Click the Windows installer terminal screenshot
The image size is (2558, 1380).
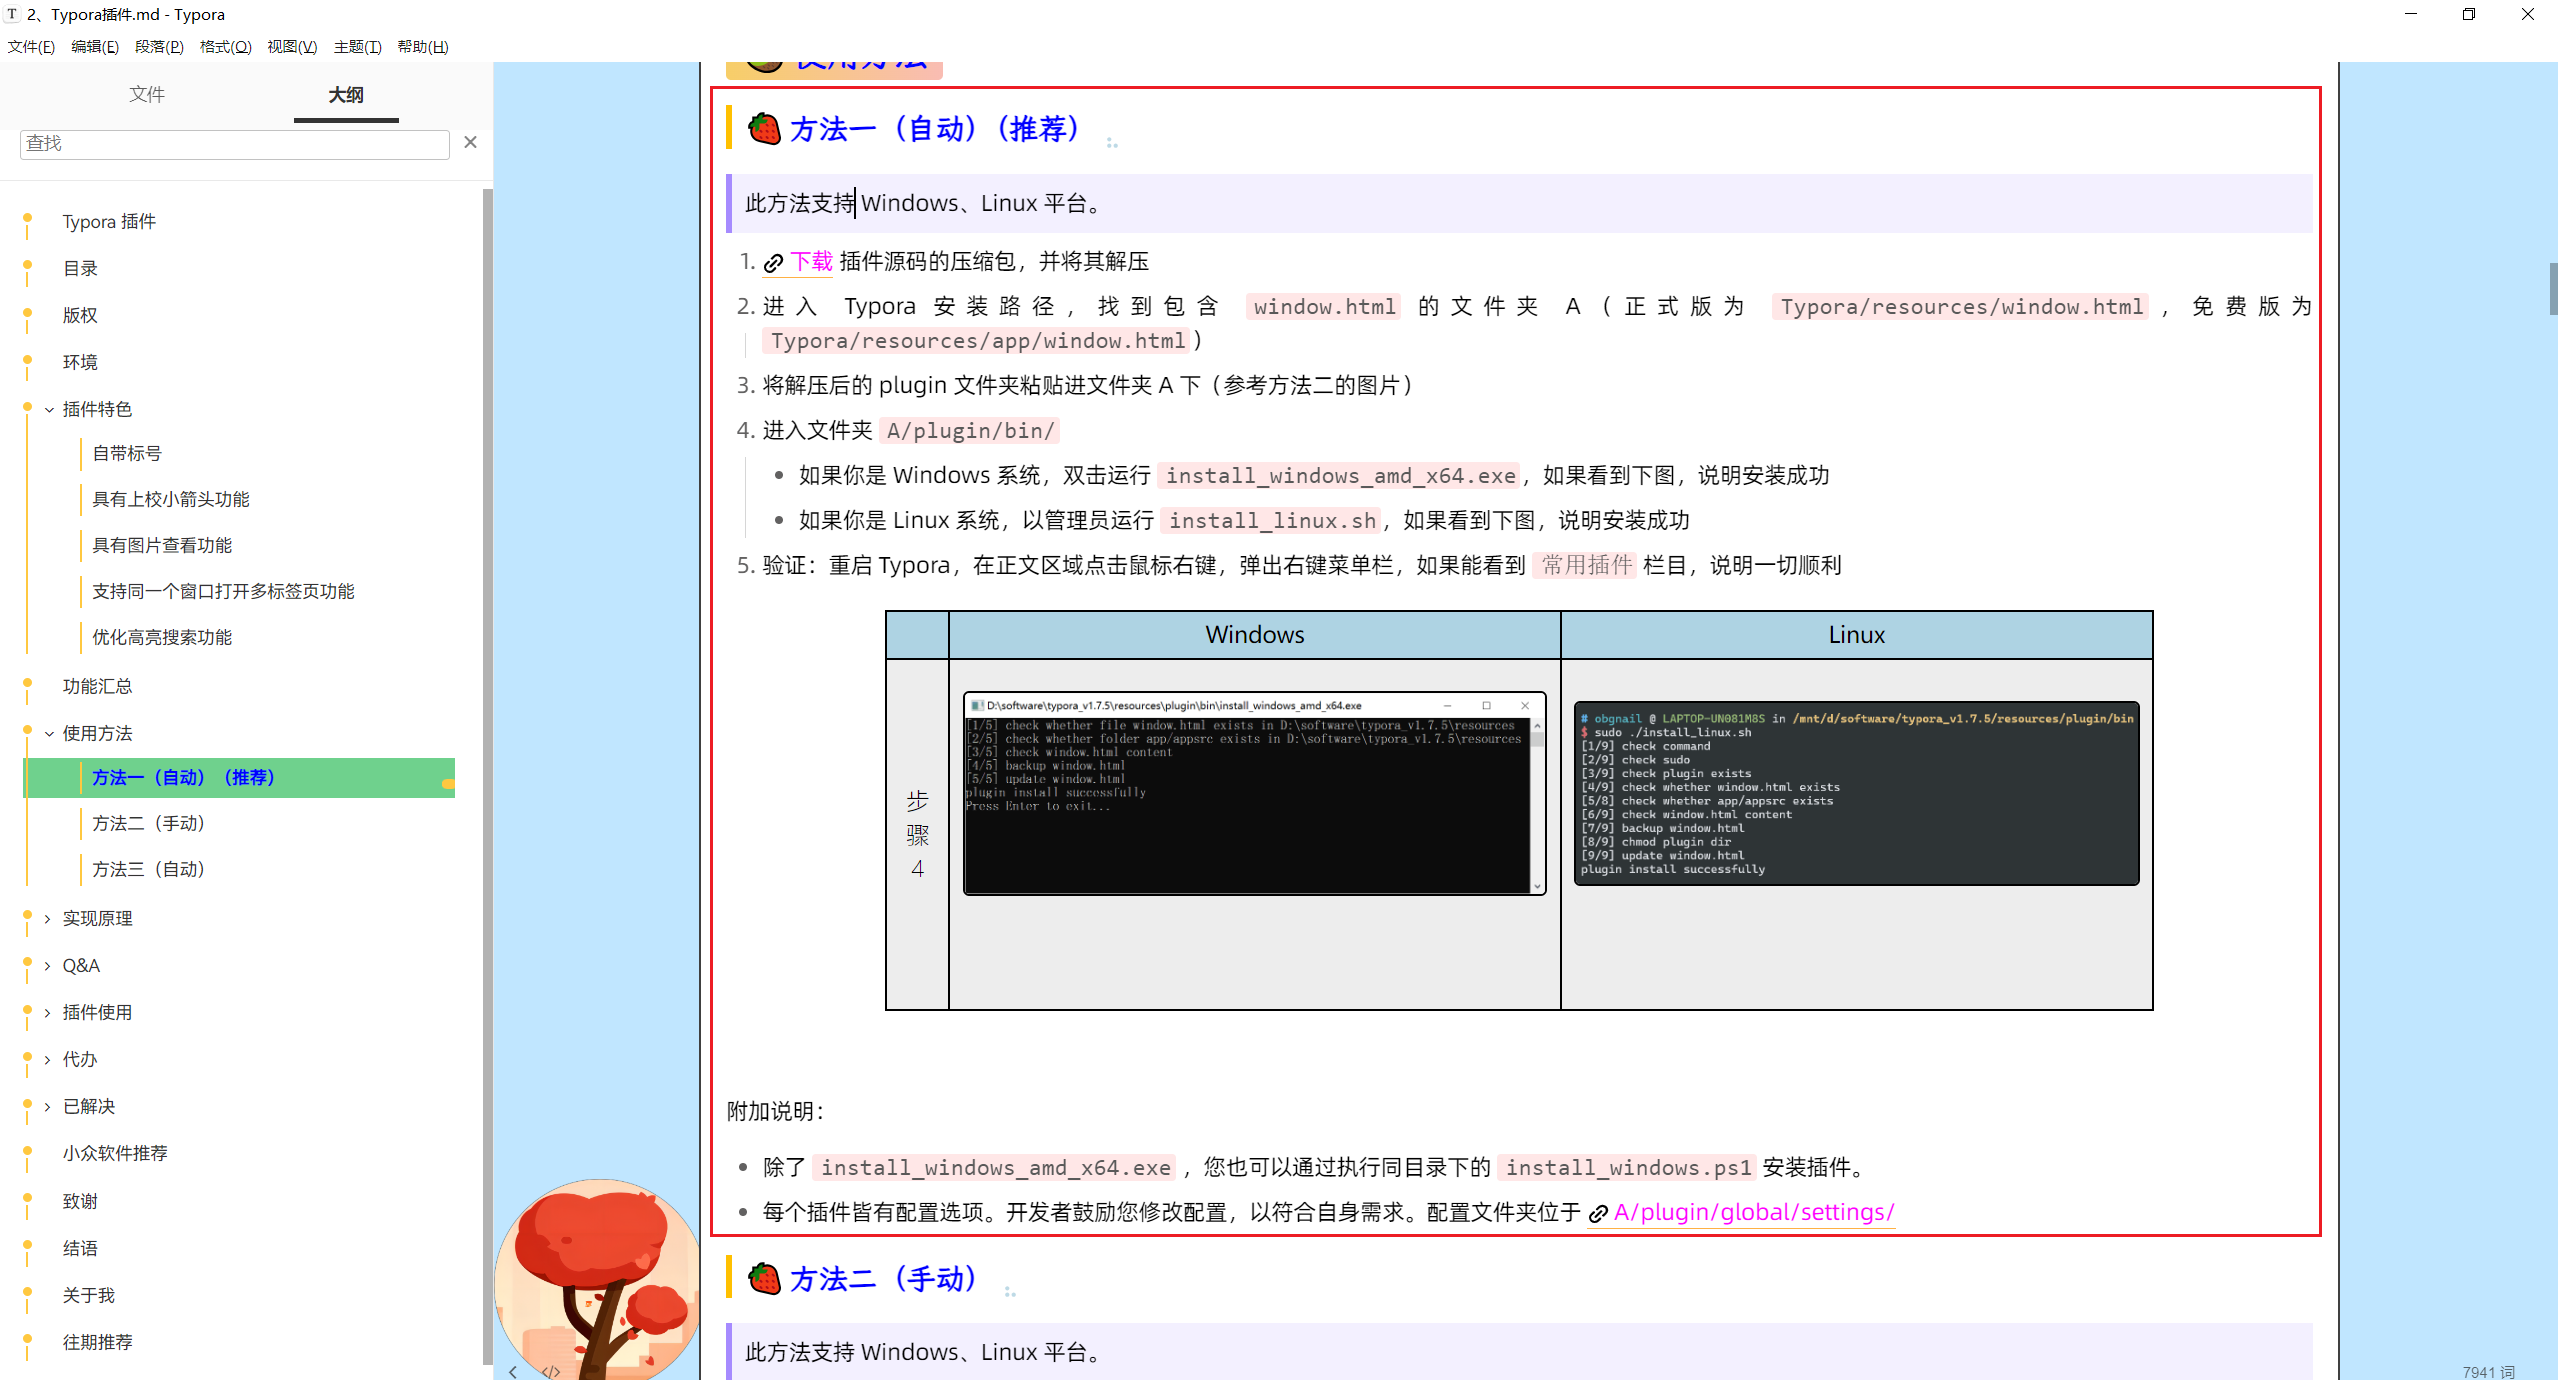[x=1255, y=793]
